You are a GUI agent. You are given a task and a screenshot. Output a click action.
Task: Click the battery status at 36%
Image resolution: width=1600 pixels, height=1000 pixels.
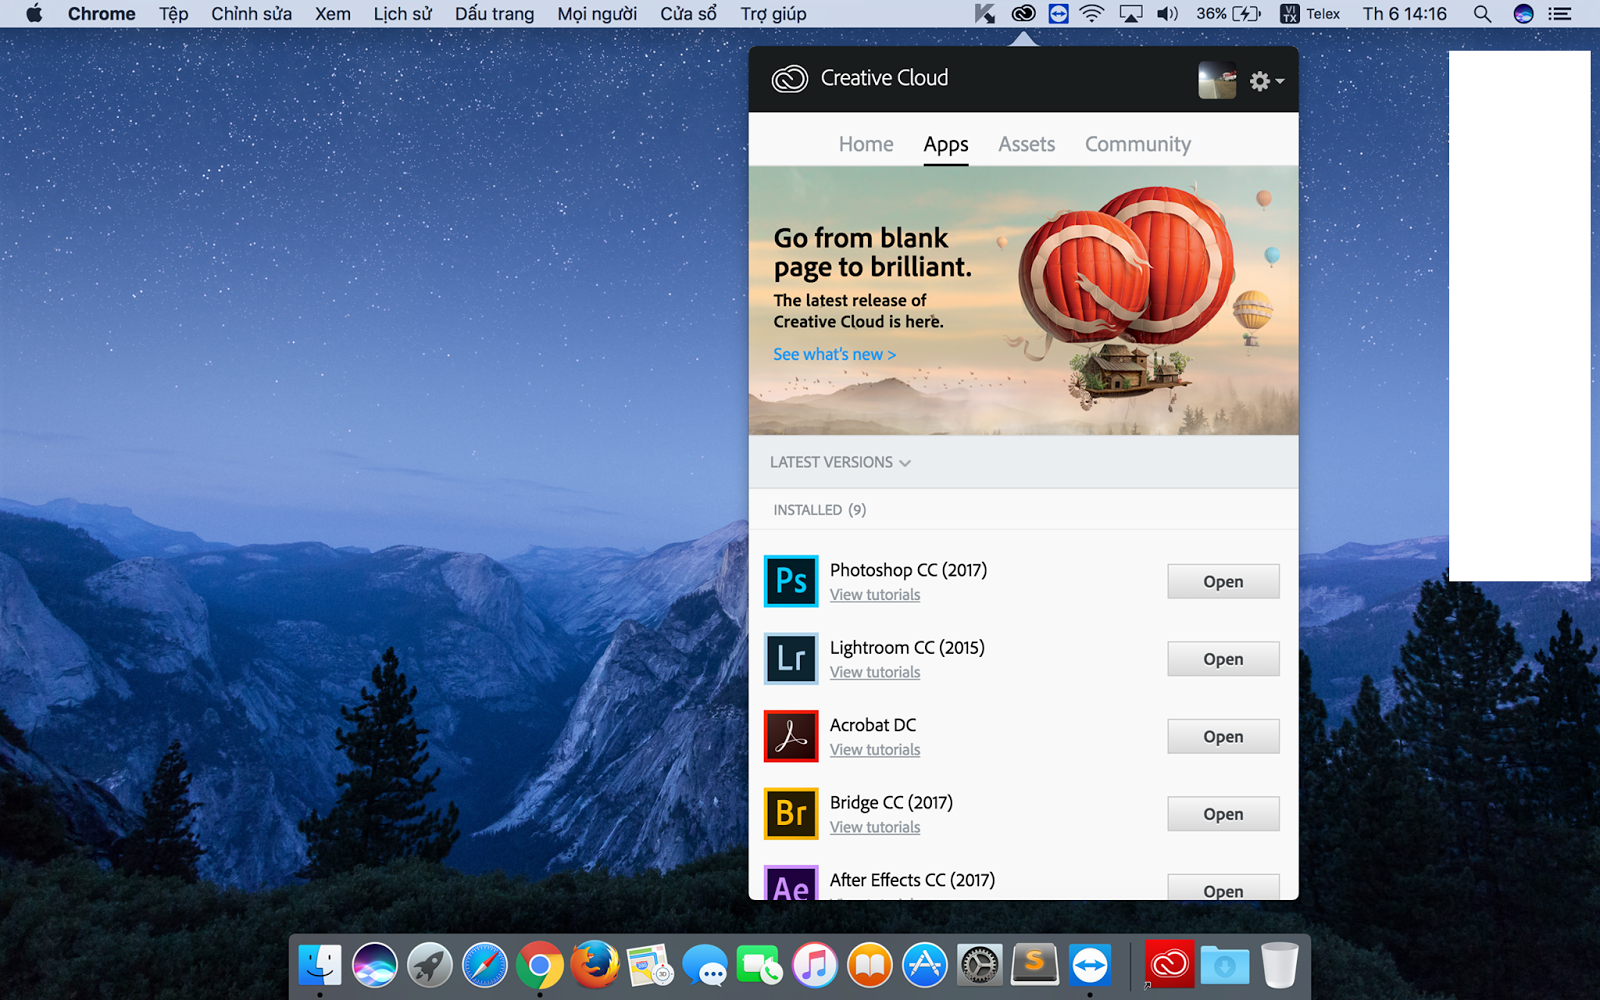pyautogui.click(x=1228, y=14)
